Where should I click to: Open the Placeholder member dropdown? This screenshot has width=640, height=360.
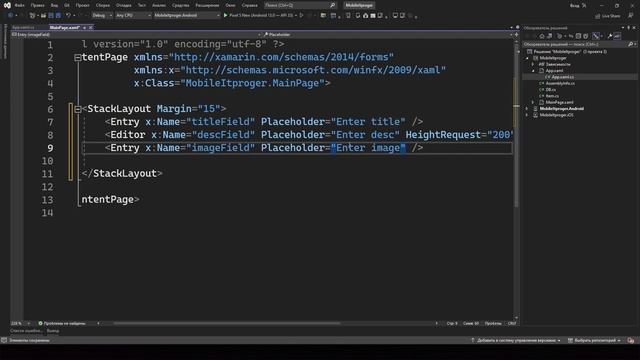pyautogui.click(x=388, y=35)
